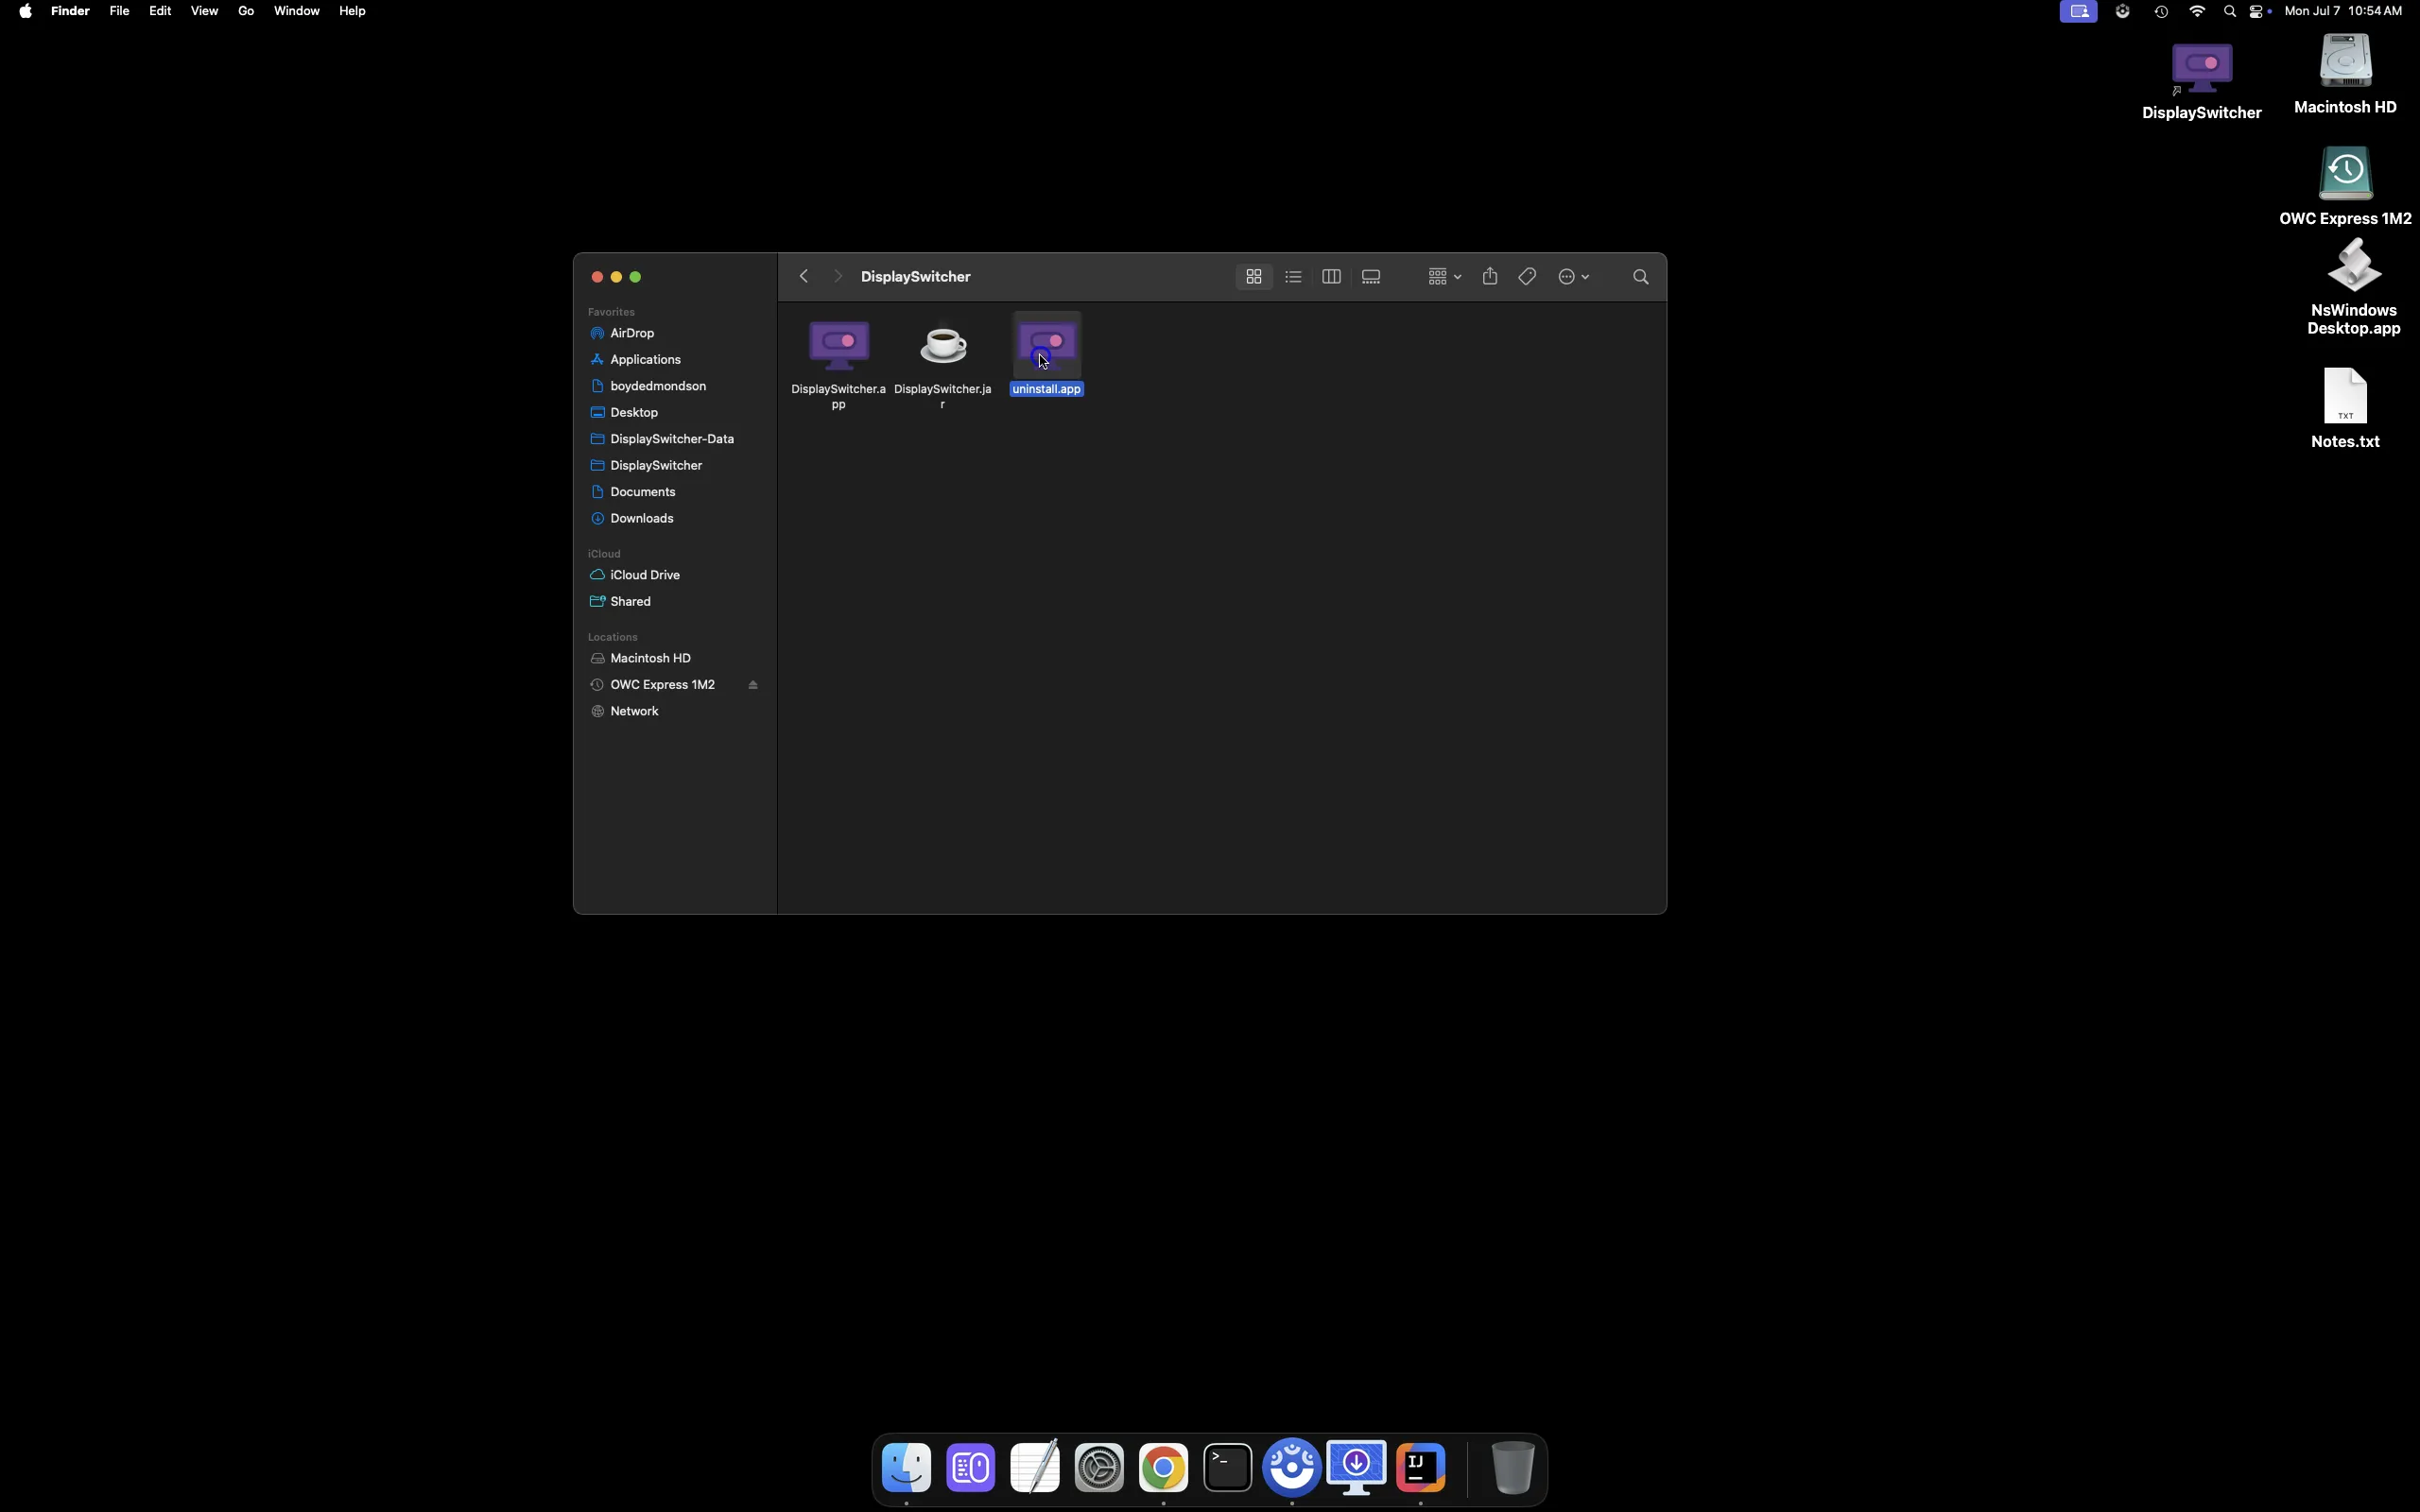This screenshot has height=1512, width=2420.
Task: Select DisplaySwitcher.app file icon
Action: (x=839, y=345)
